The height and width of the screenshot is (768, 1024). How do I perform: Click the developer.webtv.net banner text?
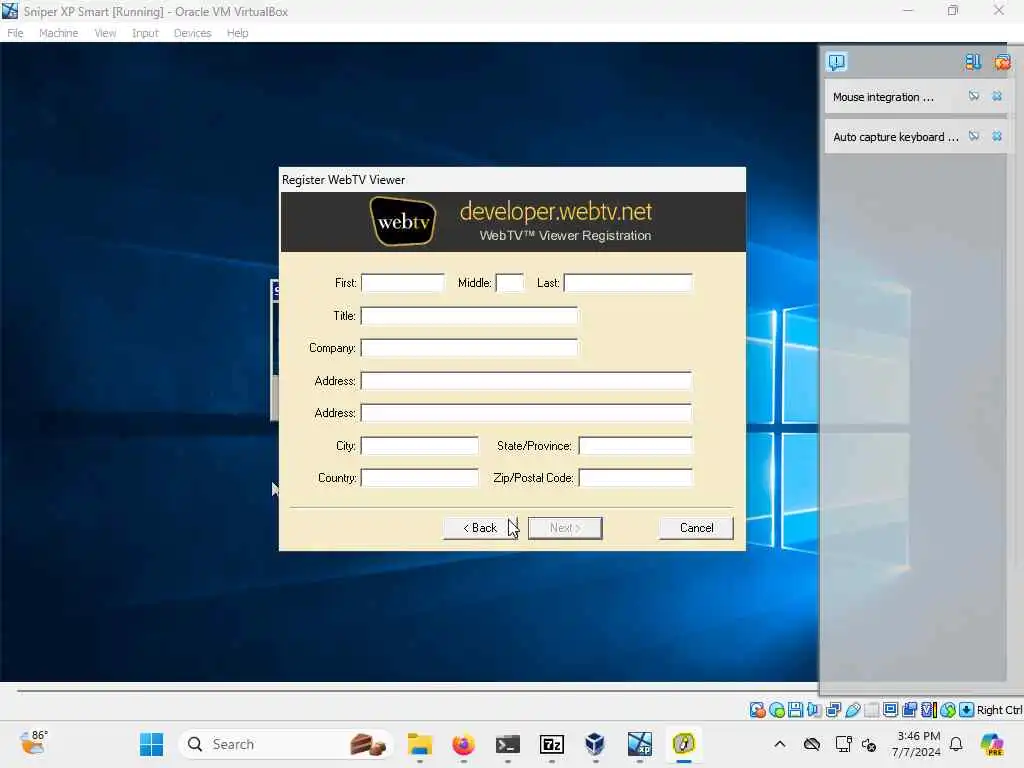click(x=556, y=212)
